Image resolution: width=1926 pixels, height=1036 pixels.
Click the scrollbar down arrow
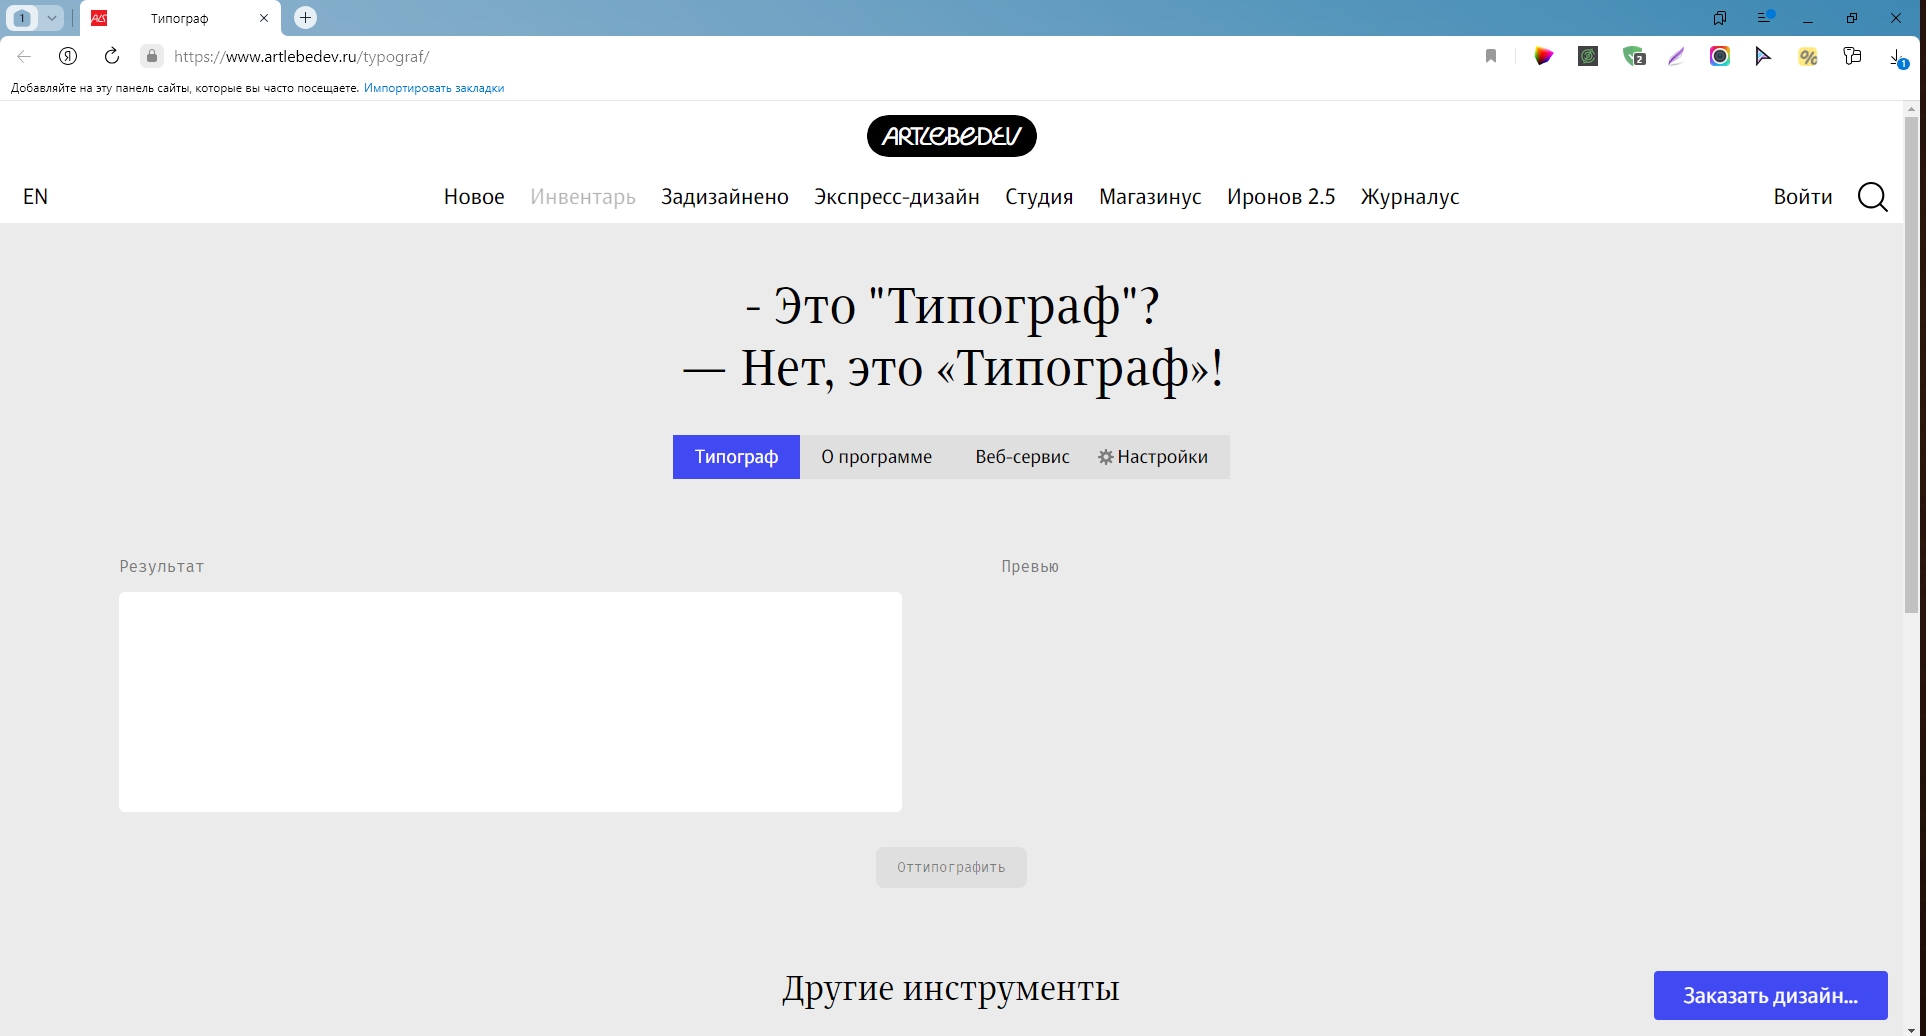(1912, 1030)
